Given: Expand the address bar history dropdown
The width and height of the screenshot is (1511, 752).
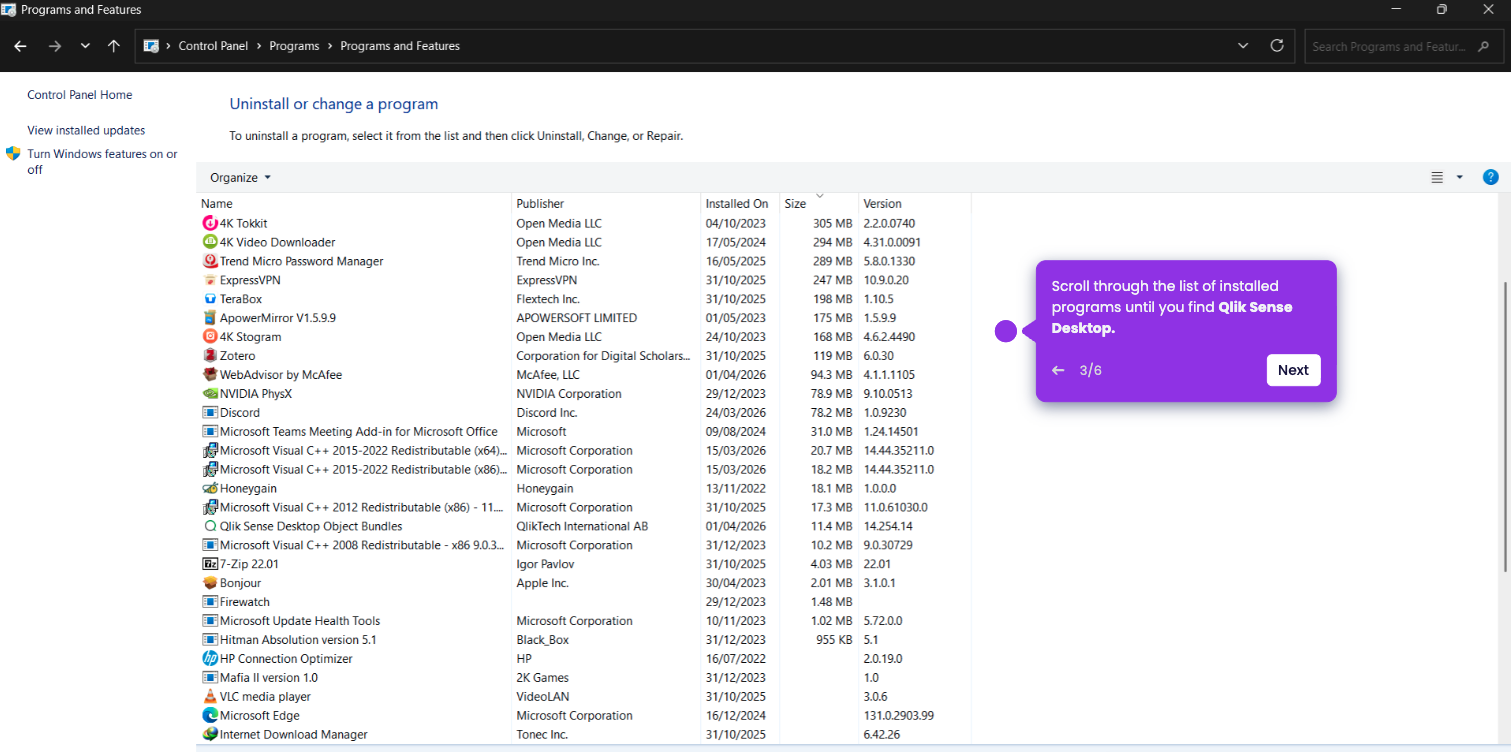Looking at the screenshot, I should pyautogui.click(x=1243, y=46).
